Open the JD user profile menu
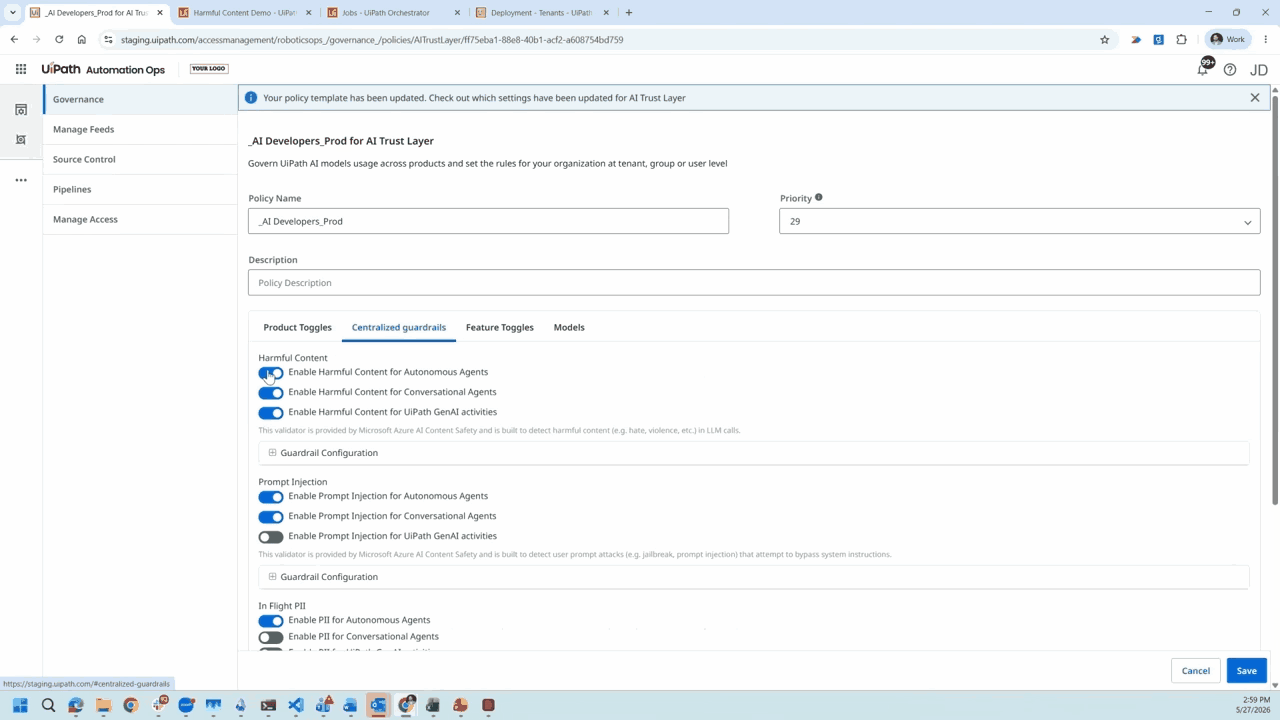1280x720 pixels. [x=1259, y=69]
